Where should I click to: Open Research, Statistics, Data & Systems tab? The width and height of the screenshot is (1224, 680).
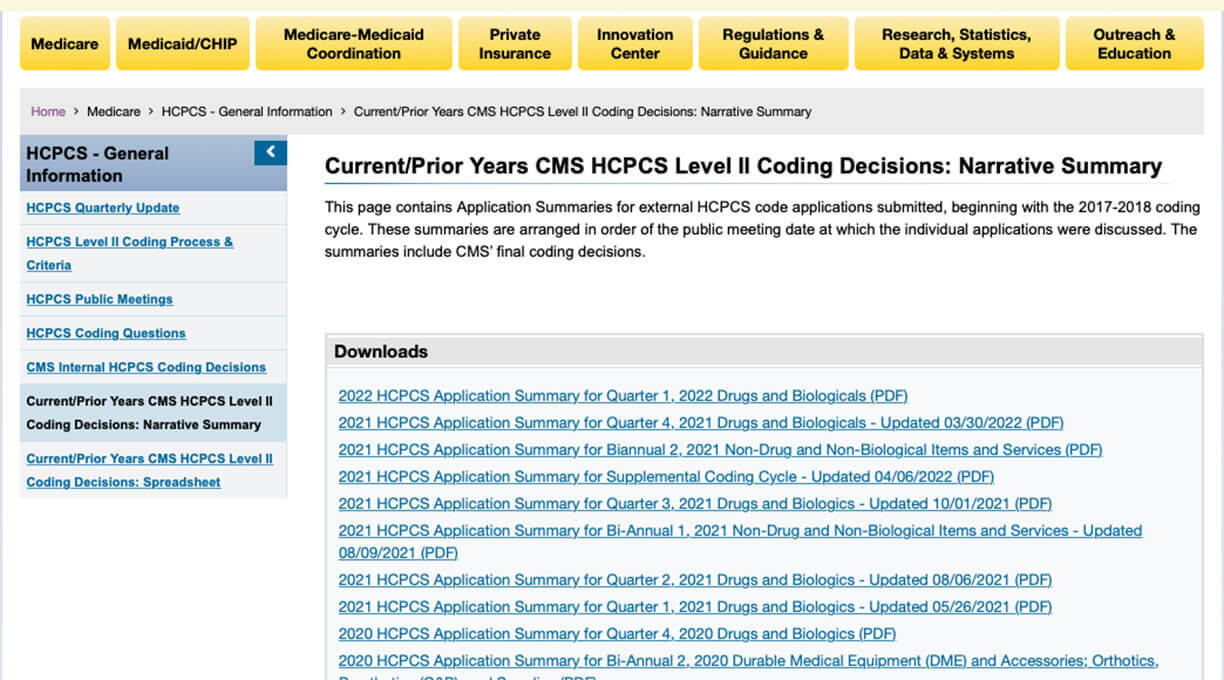tap(956, 44)
